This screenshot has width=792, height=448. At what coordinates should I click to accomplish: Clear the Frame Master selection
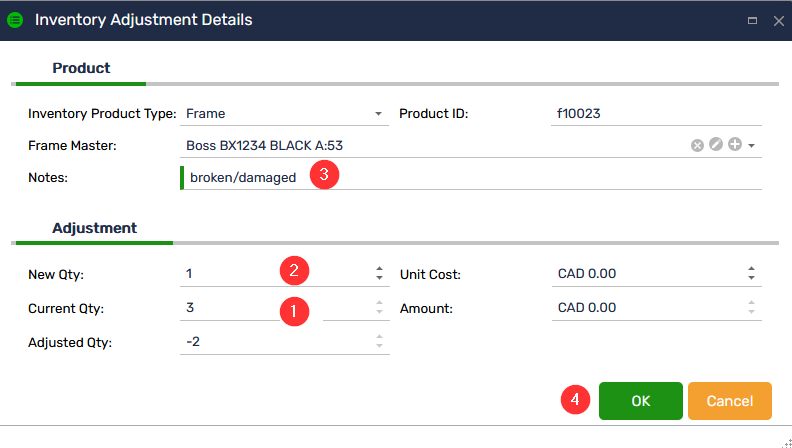[x=697, y=146]
